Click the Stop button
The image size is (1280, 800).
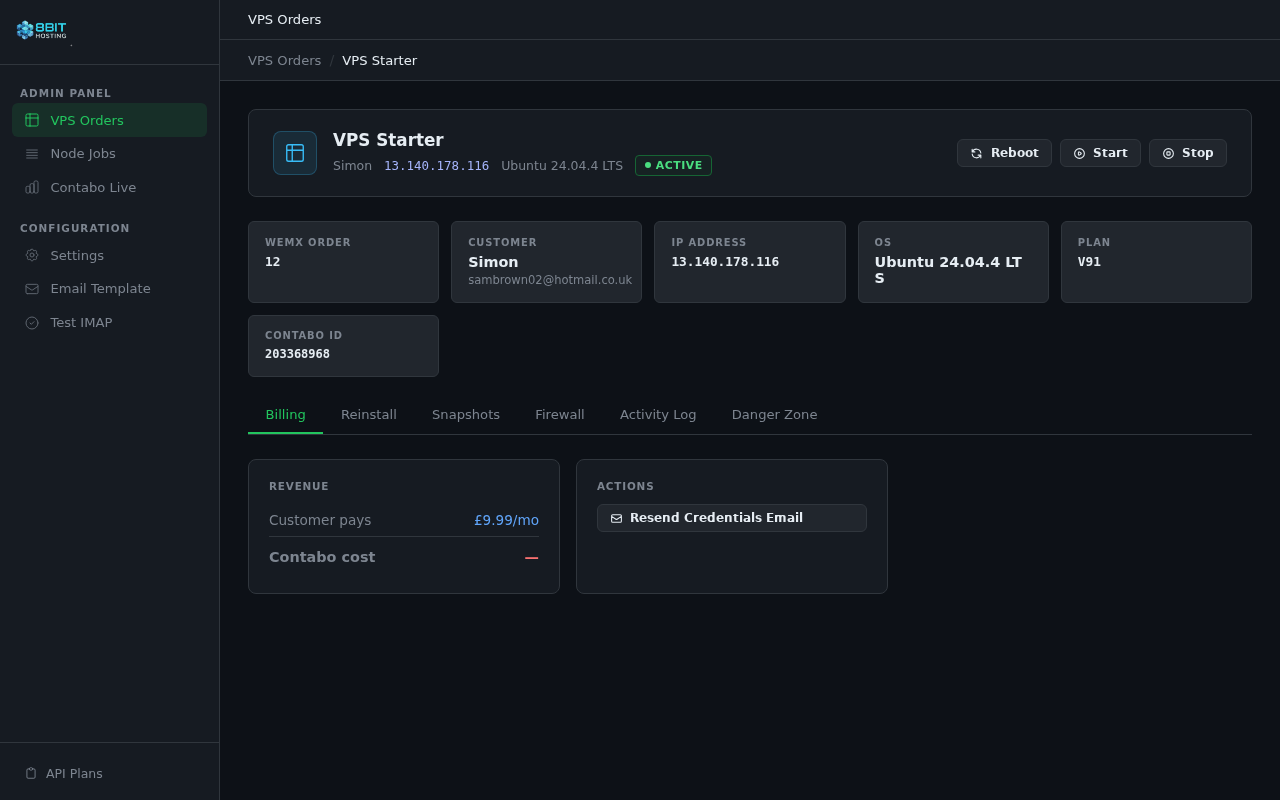1188,153
